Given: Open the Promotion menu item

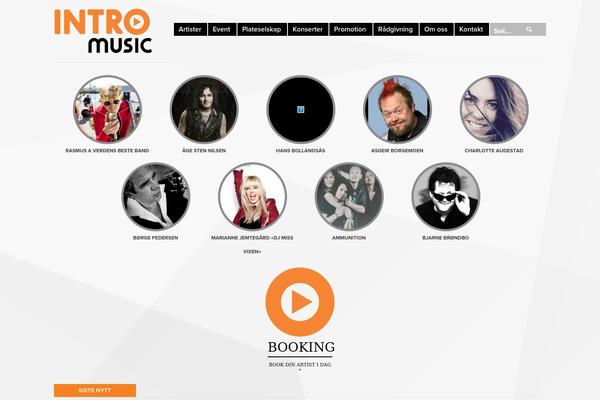Looking at the screenshot, I should [x=350, y=29].
